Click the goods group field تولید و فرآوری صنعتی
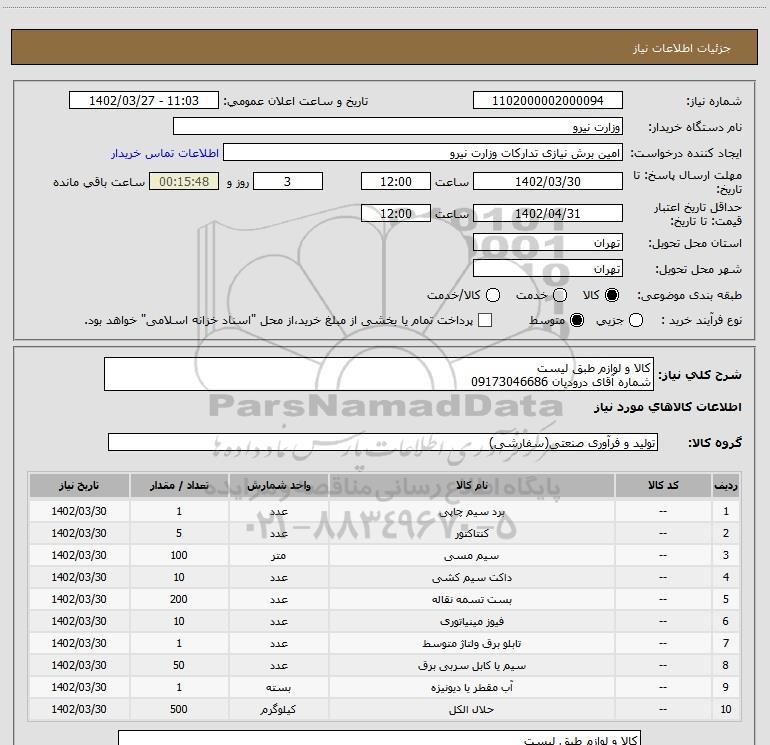770x745 pixels. tap(383, 442)
